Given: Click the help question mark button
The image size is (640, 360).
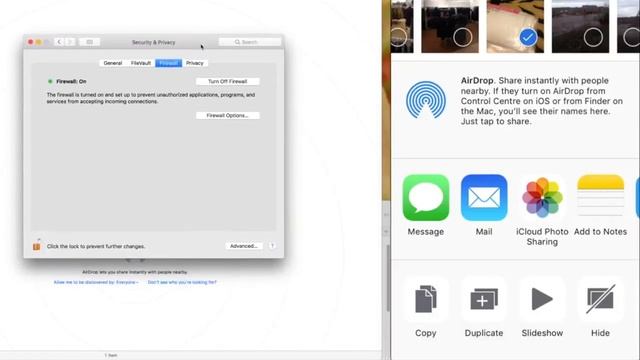Looking at the screenshot, I should pos(272,246).
